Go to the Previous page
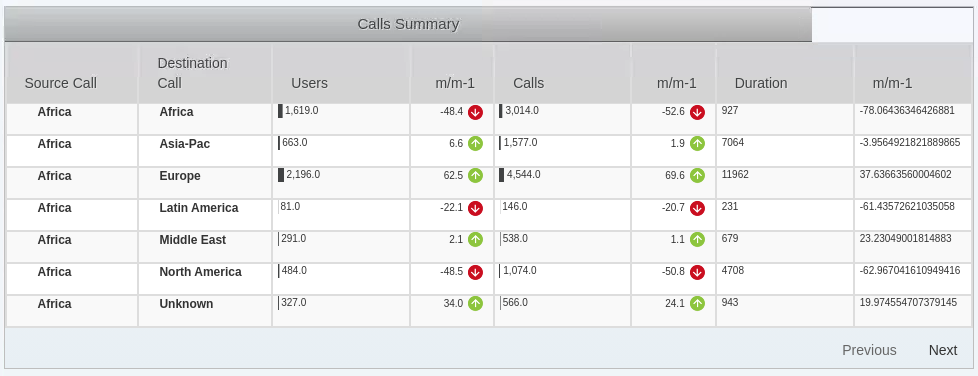The height and width of the screenshot is (376, 978). [869, 350]
